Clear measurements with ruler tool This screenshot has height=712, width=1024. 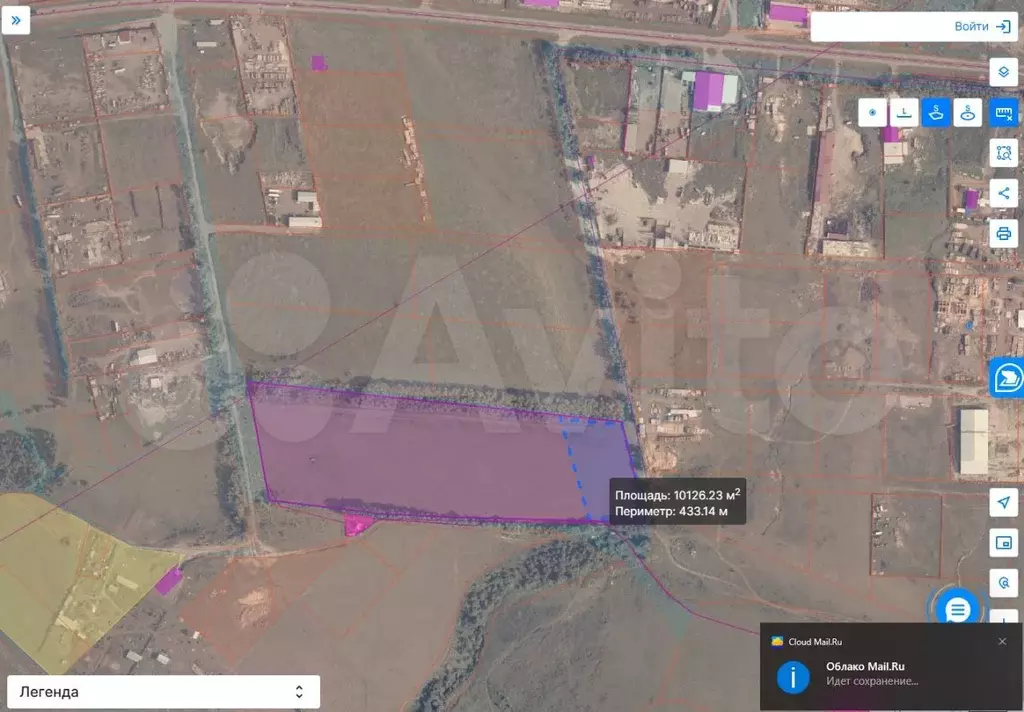tap(1004, 113)
